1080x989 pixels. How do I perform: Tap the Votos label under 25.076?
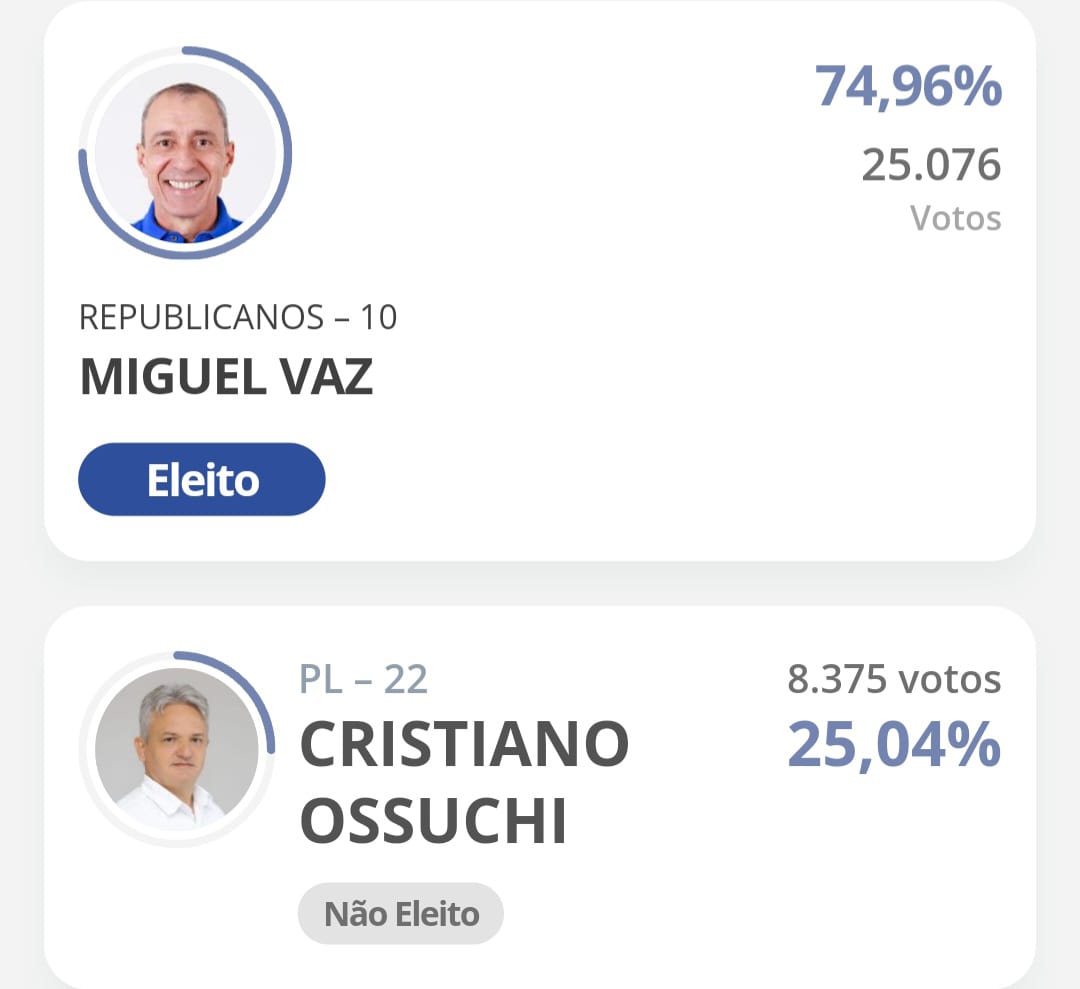click(955, 218)
